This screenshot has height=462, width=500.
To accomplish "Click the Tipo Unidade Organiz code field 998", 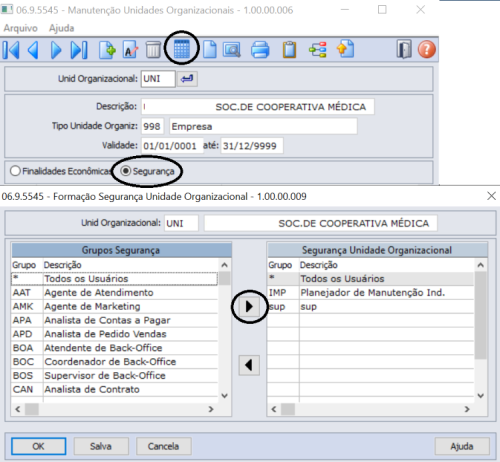I will (152, 127).
